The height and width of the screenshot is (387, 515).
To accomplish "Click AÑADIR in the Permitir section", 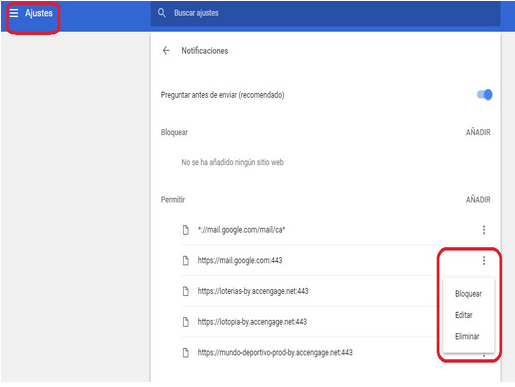I will (478, 200).
